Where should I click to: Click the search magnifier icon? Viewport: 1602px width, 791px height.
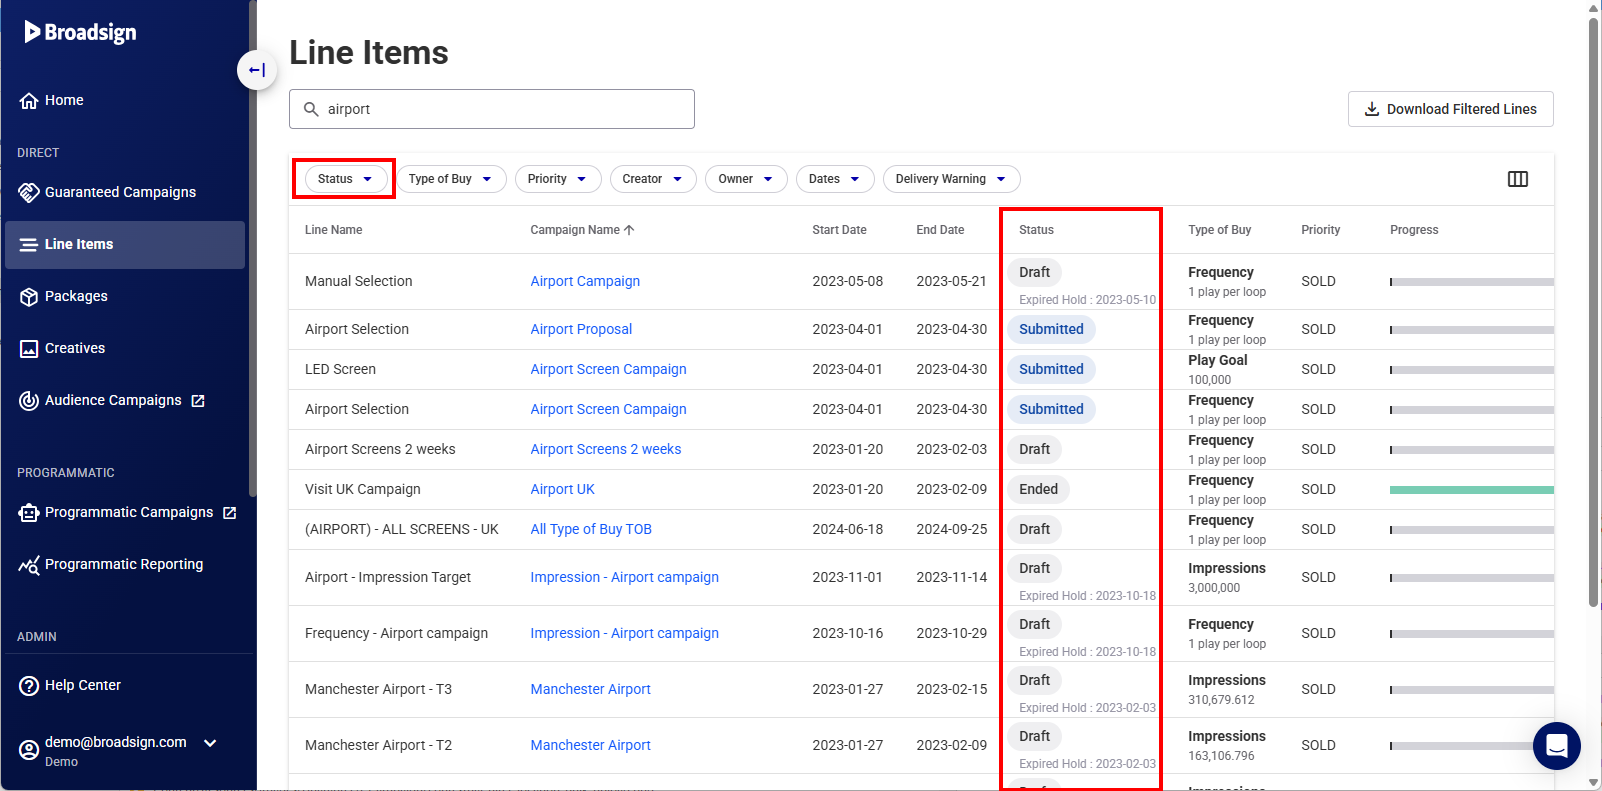click(x=311, y=109)
